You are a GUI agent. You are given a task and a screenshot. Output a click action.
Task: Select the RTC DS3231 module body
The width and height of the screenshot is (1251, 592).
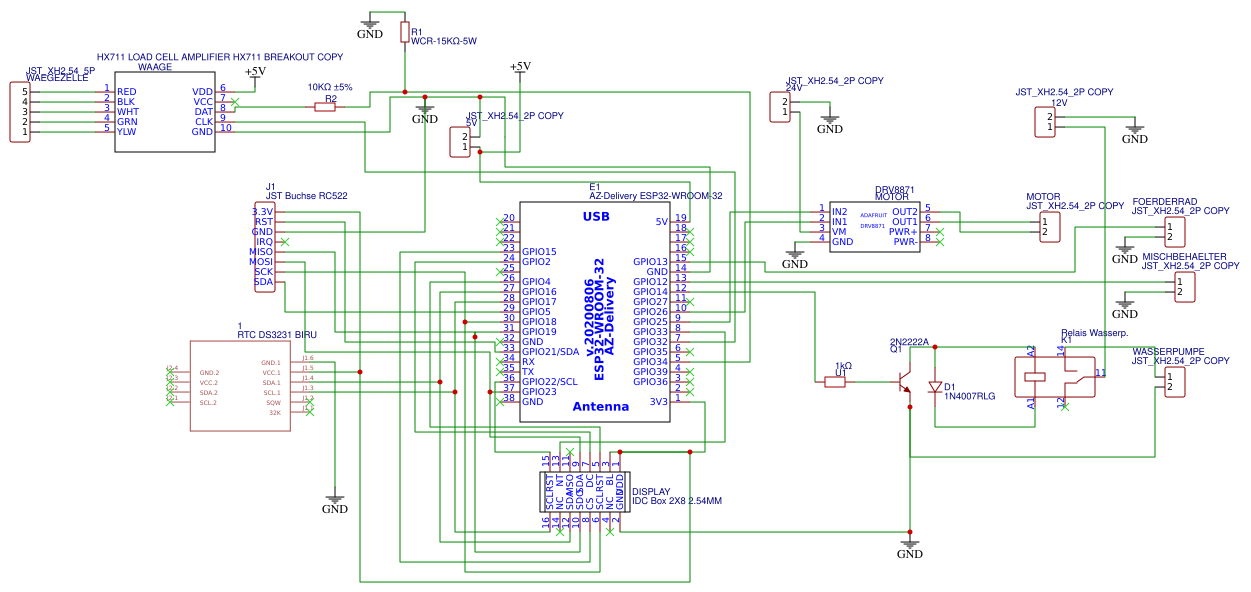click(240, 387)
